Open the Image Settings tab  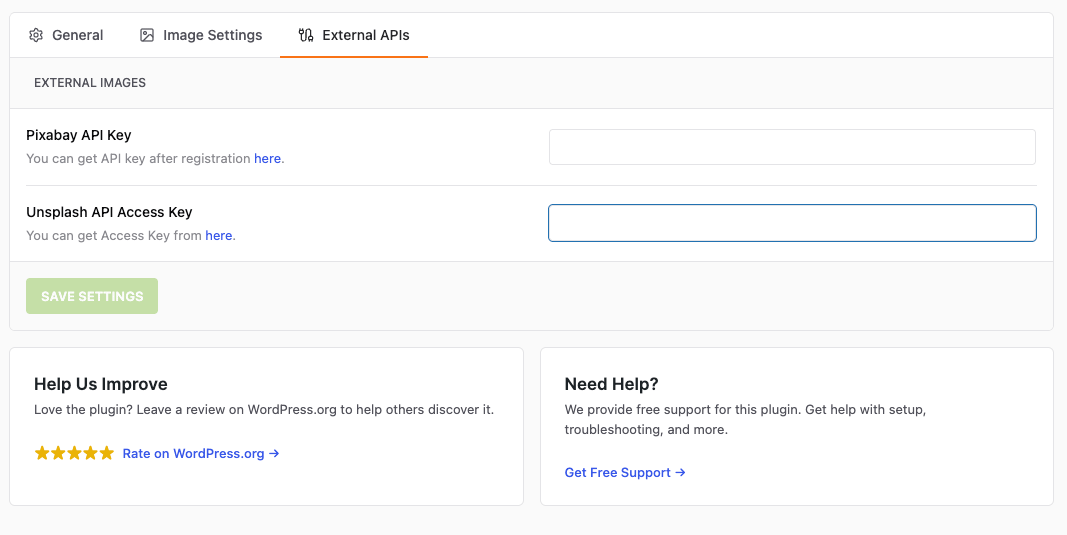tap(212, 35)
